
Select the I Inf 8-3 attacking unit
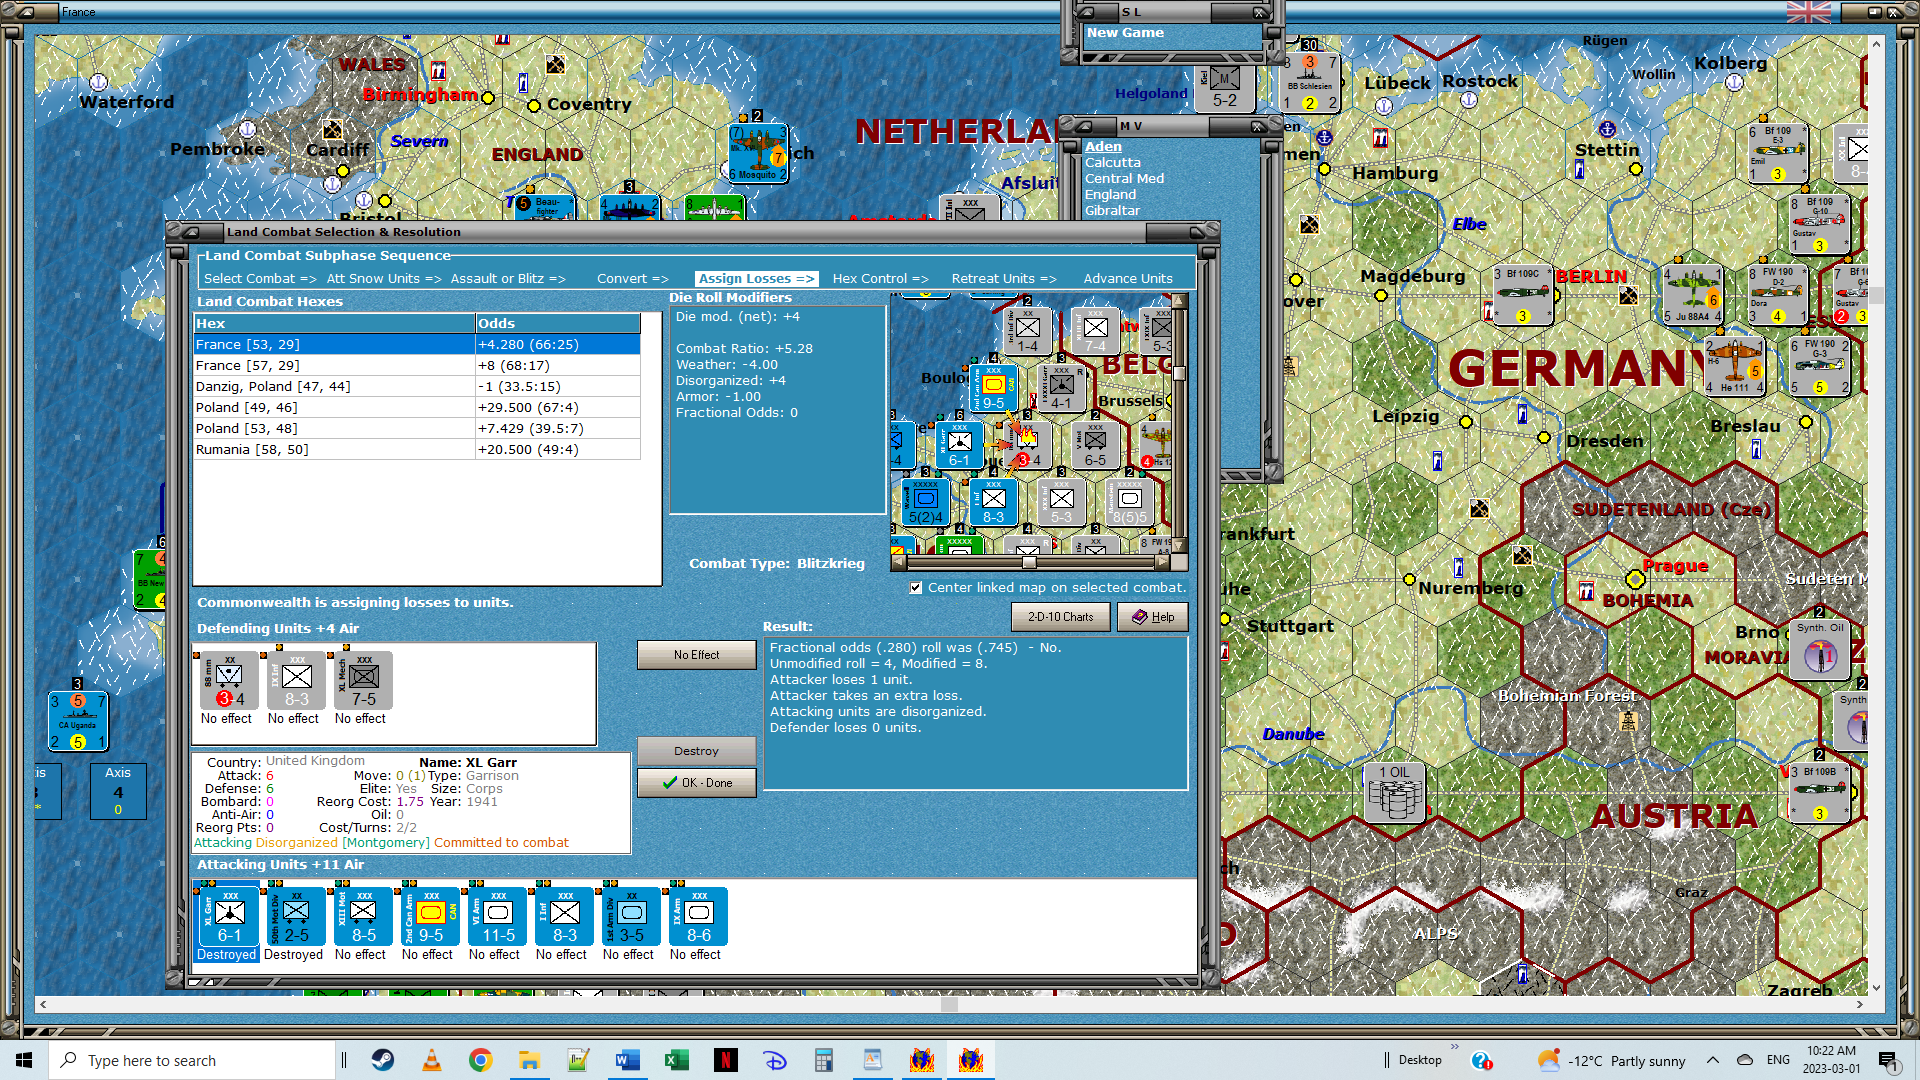click(x=564, y=916)
